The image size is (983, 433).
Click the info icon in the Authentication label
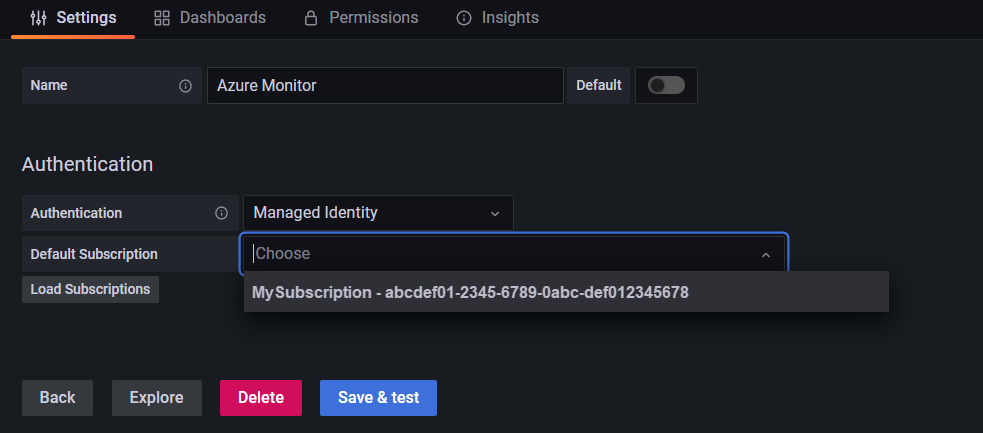(221, 213)
